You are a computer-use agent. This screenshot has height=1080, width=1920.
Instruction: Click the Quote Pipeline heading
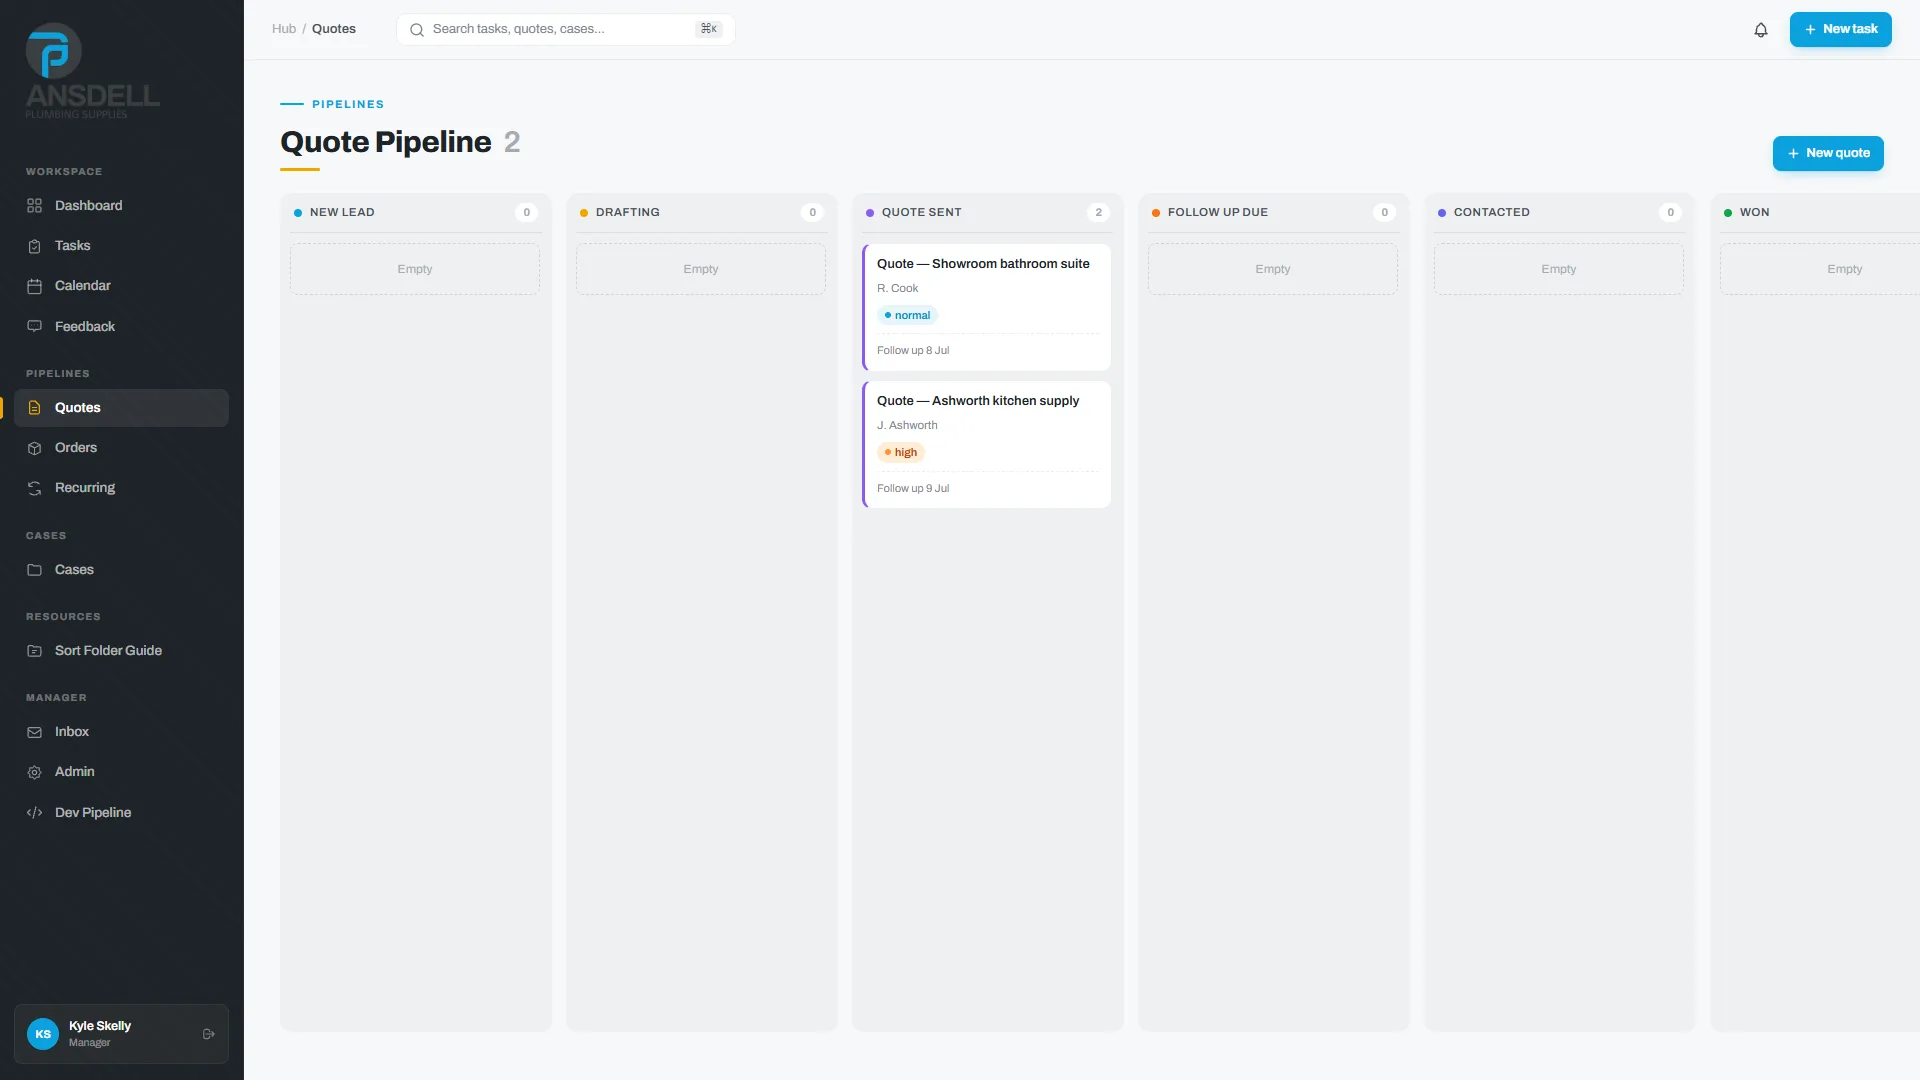[x=386, y=142]
